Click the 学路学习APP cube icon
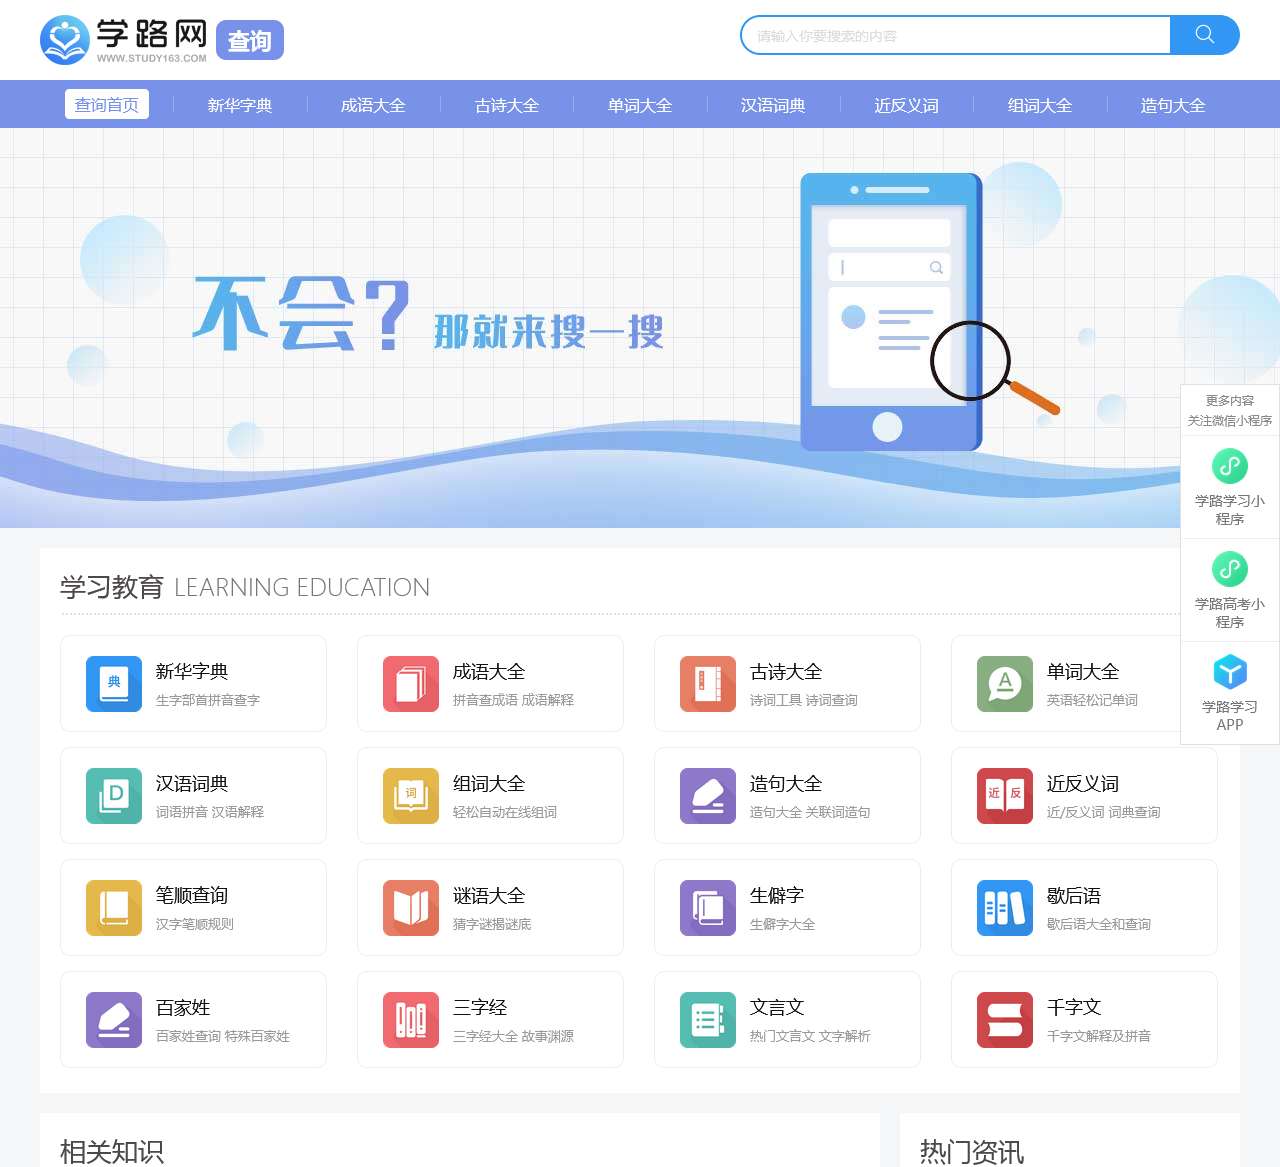The image size is (1280, 1167). point(1229,673)
